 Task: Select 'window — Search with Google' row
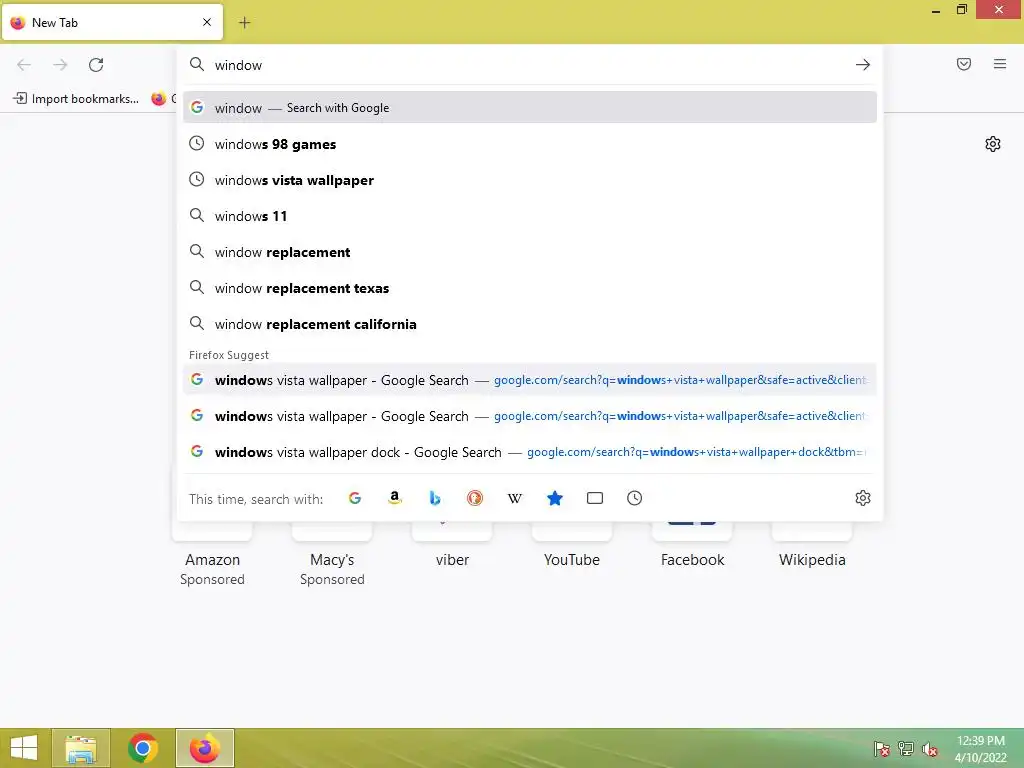[x=530, y=108]
